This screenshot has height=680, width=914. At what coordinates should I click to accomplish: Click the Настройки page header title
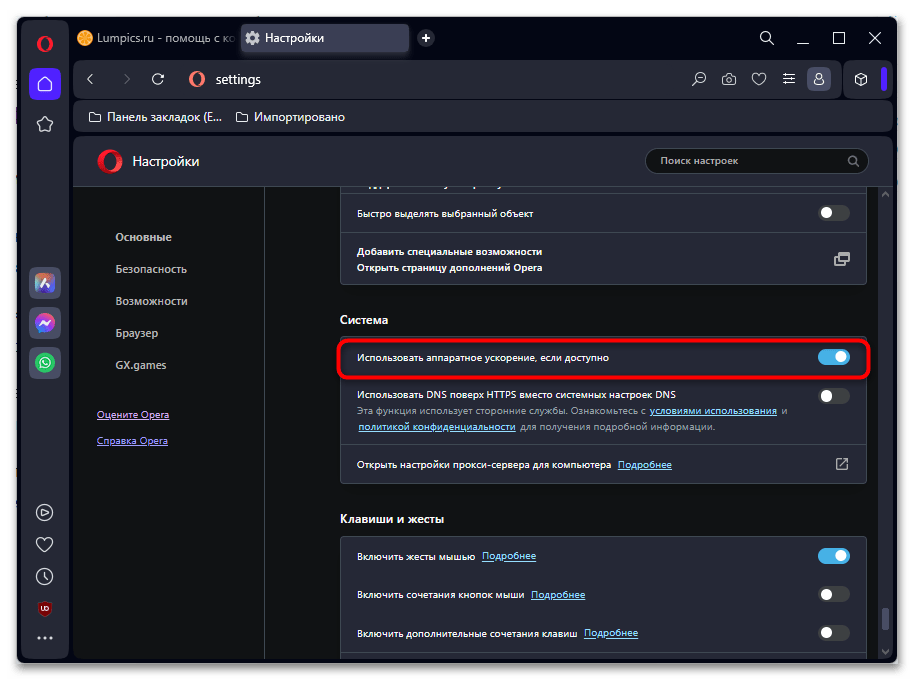tap(166, 161)
